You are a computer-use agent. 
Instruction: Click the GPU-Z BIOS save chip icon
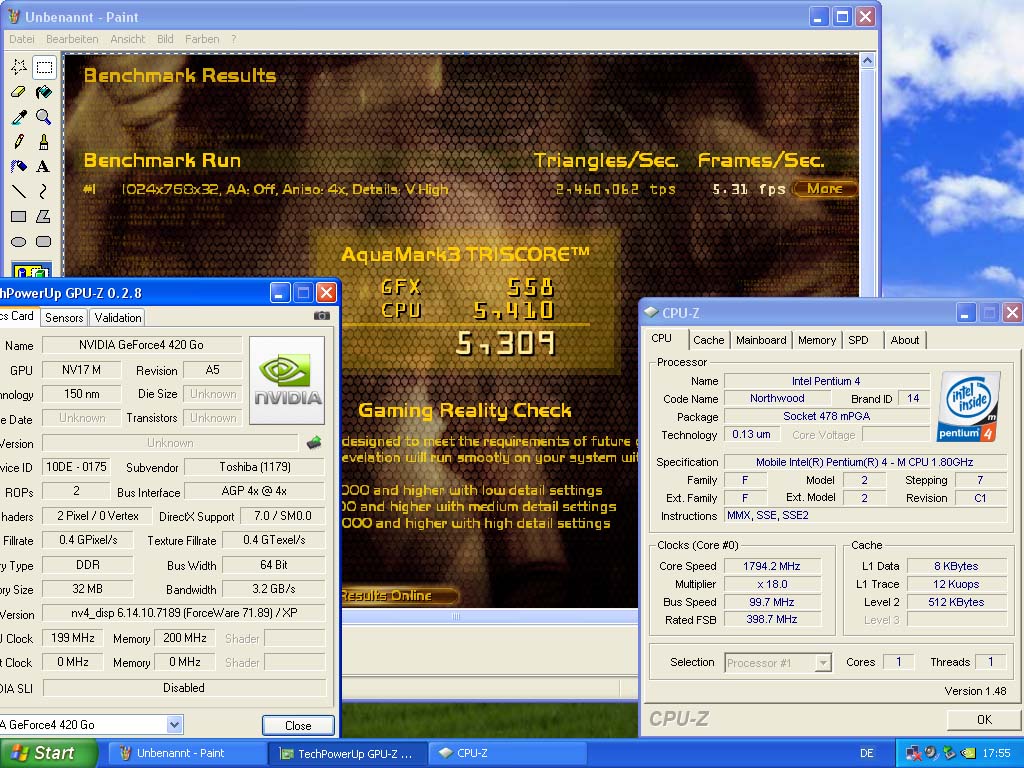[x=314, y=443]
